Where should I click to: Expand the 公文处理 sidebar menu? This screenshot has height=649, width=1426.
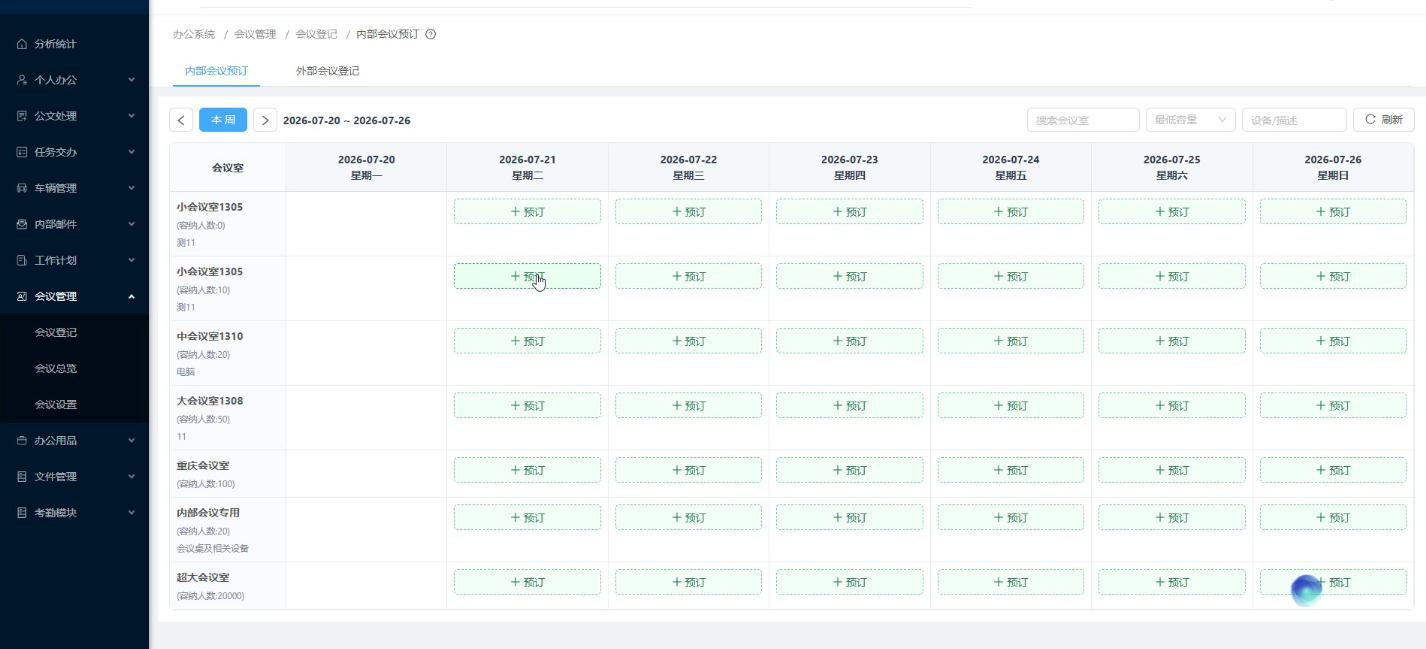pos(74,116)
